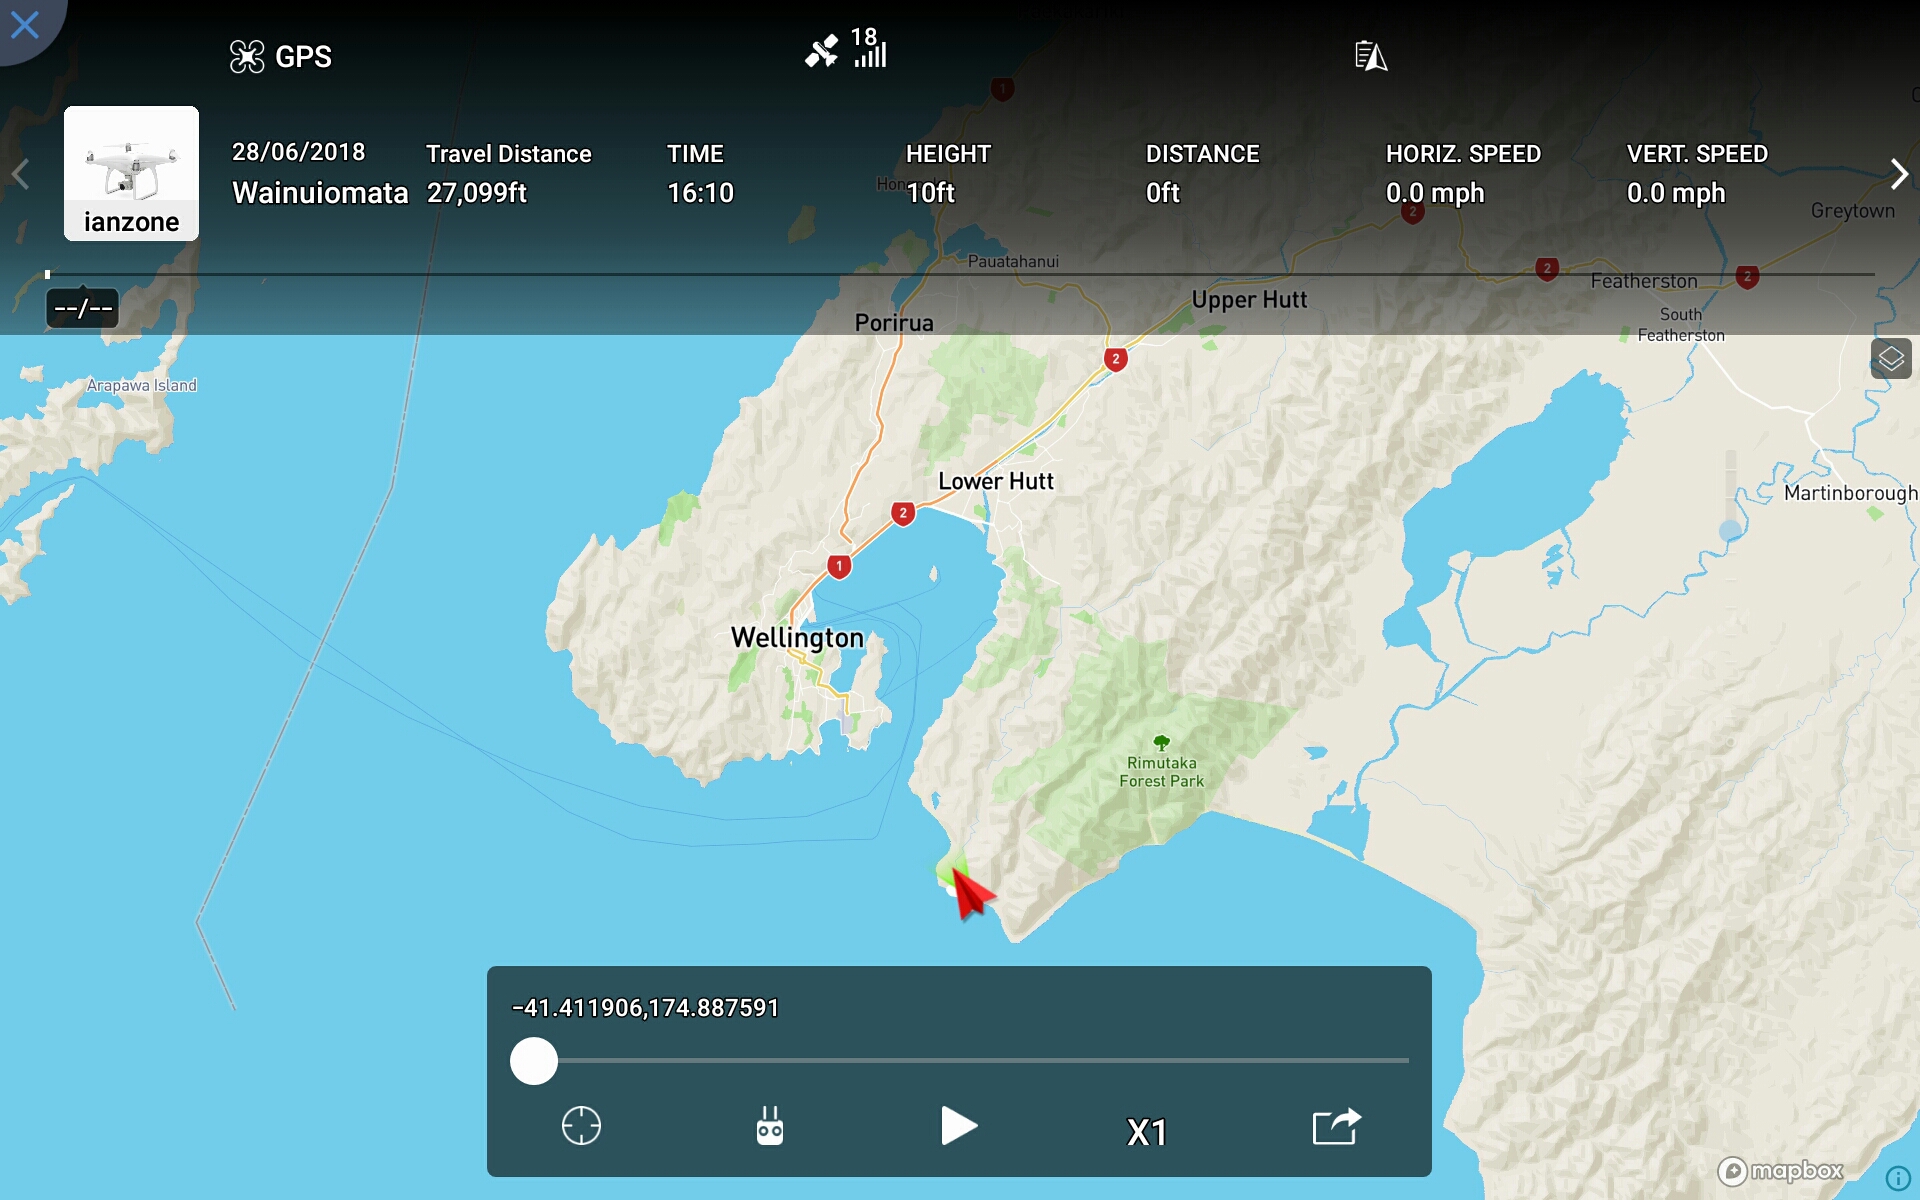Share the flight record
Viewport: 1920px width, 1200px height.
click(1337, 1126)
